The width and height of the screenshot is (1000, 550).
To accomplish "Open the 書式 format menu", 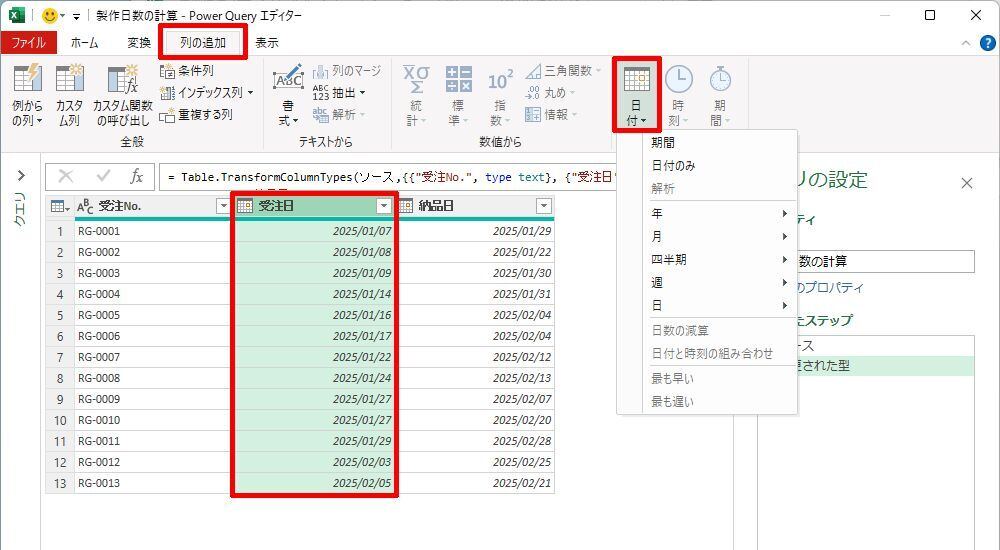I will [x=288, y=96].
